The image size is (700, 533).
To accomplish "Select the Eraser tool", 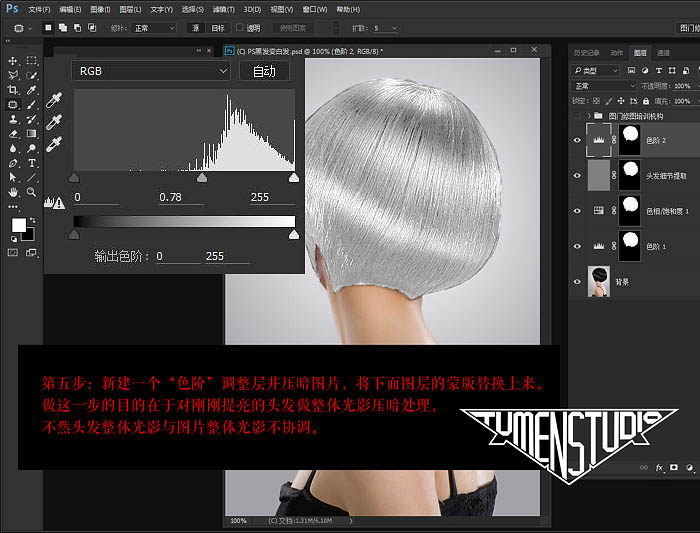I will (13, 133).
